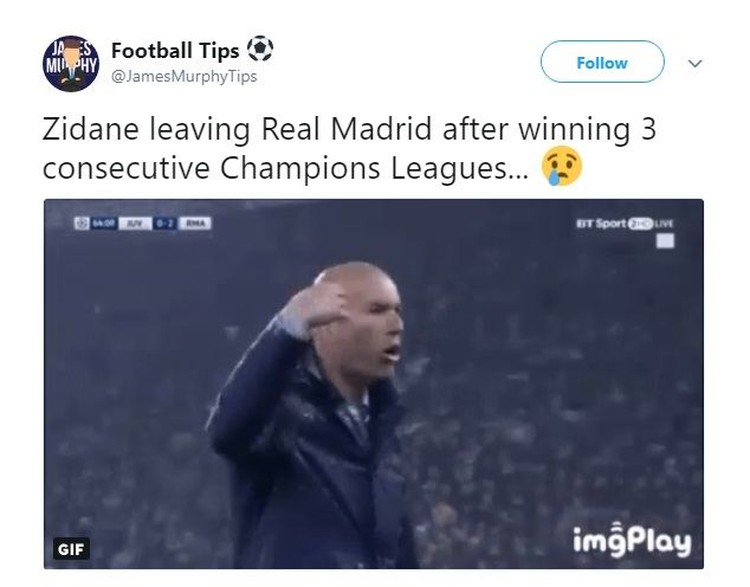Click the match clock in scoreboard
750x587 pixels.
pyautogui.click(x=103, y=223)
